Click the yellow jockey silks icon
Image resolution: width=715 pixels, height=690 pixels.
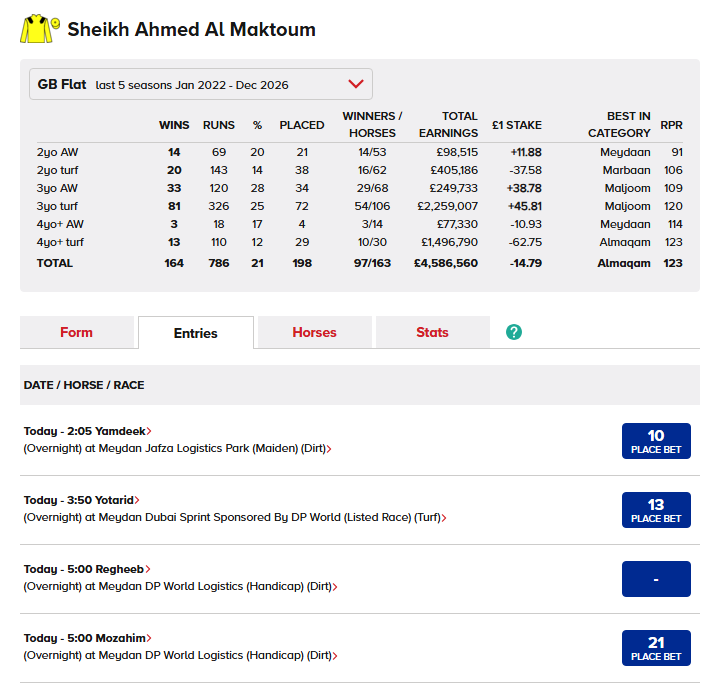pos(39,30)
